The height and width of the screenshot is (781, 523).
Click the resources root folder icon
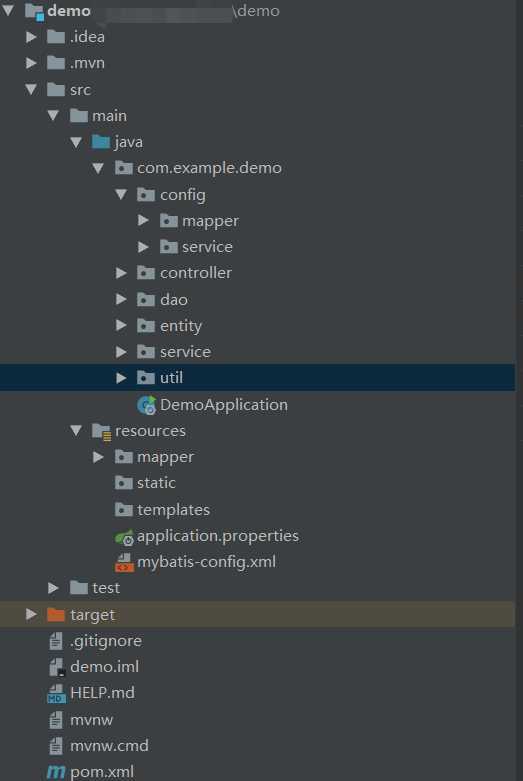pos(101,431)
